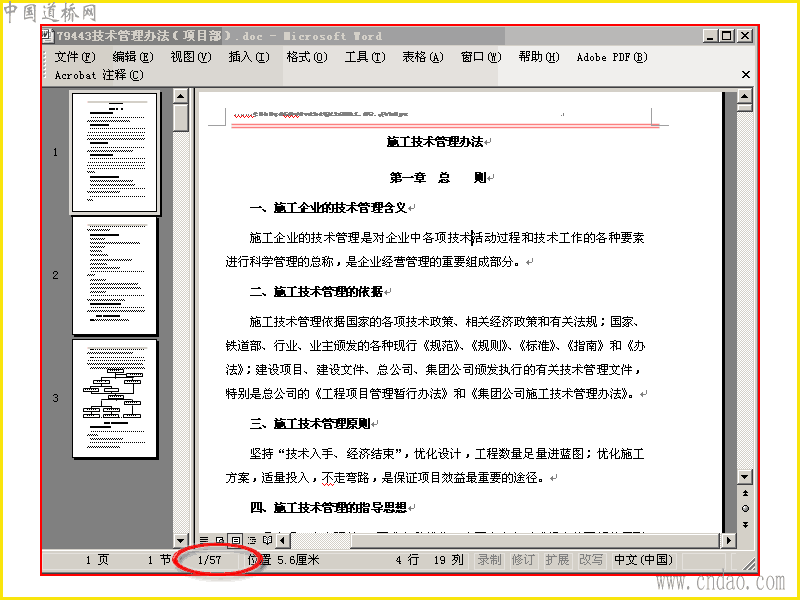Select the Print Layout view icon
800x600 pixels.
tap(236, 540)
